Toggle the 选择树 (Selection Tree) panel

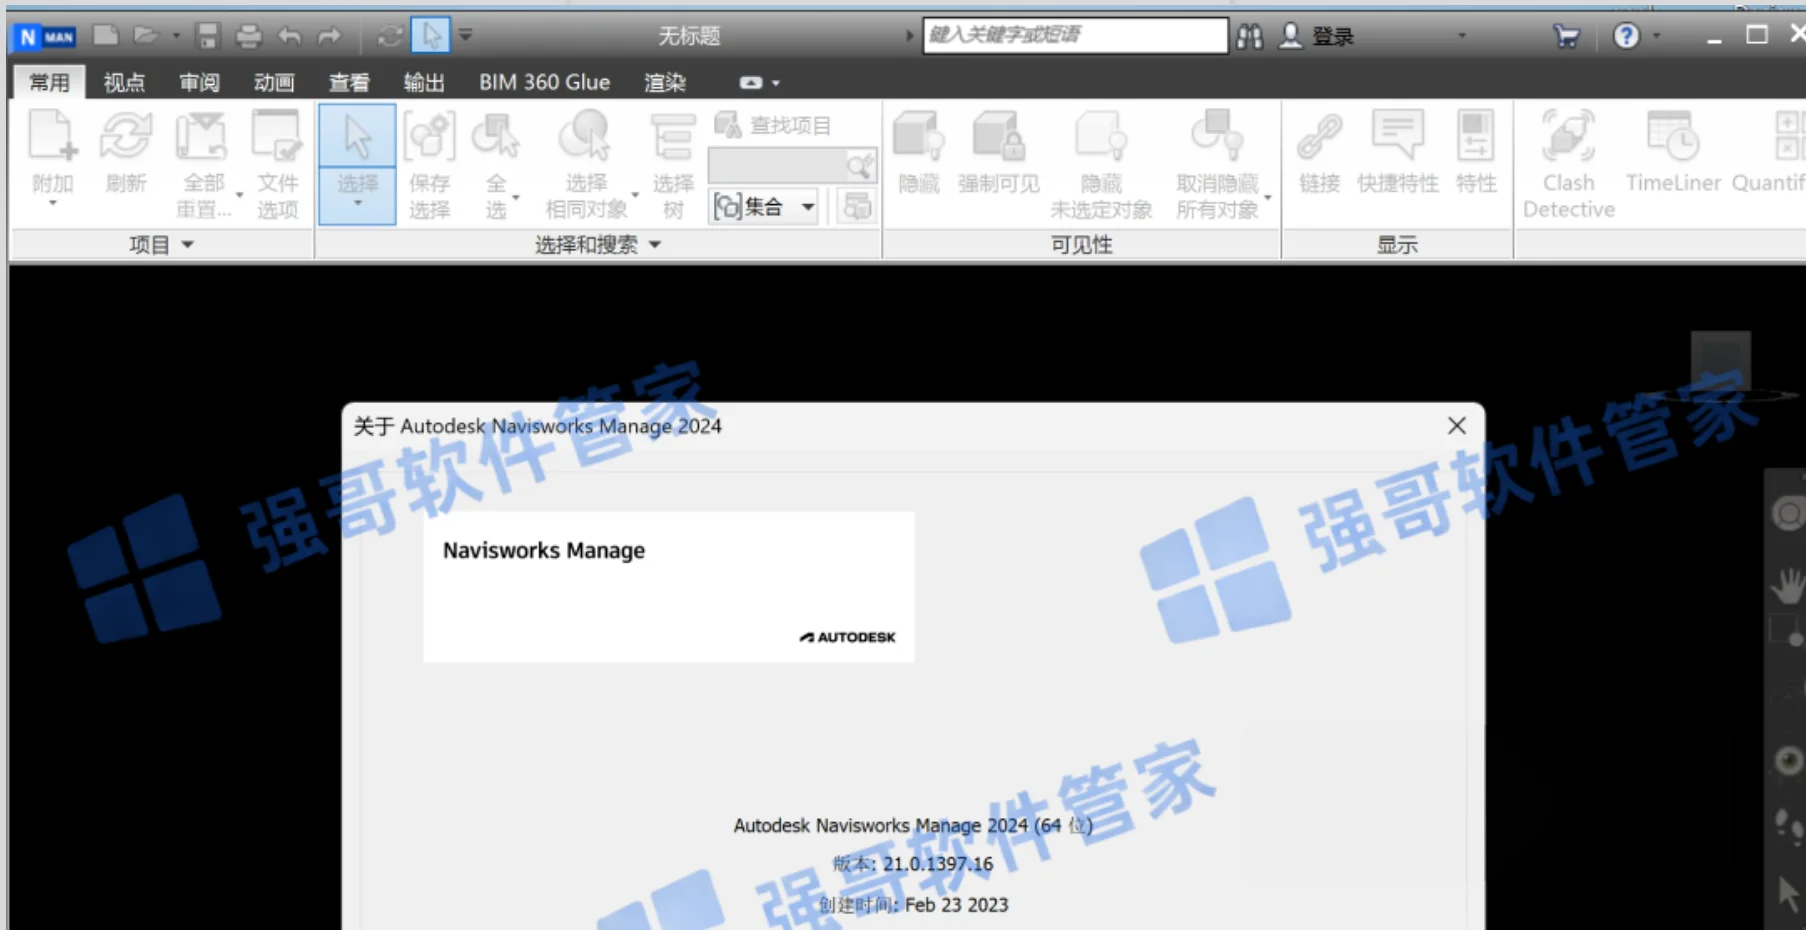coord(673,165)
